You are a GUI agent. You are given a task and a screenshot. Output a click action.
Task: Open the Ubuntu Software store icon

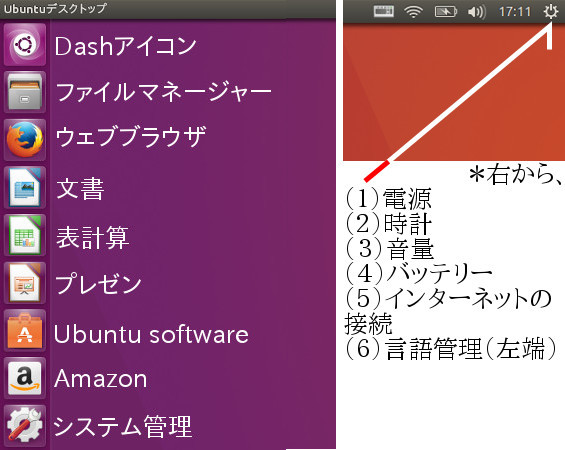pos(25,330)
